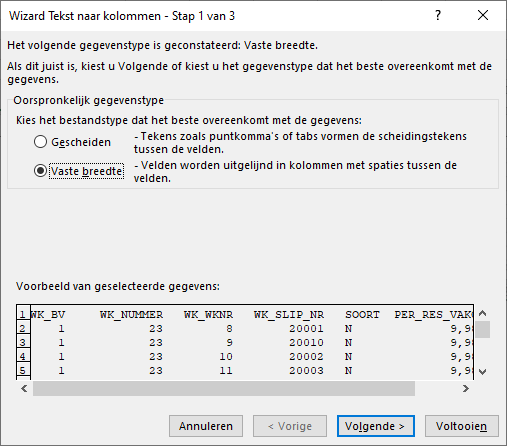Open the help question mark icon
The height and width of the screenshot is (446, 507).
438,15
